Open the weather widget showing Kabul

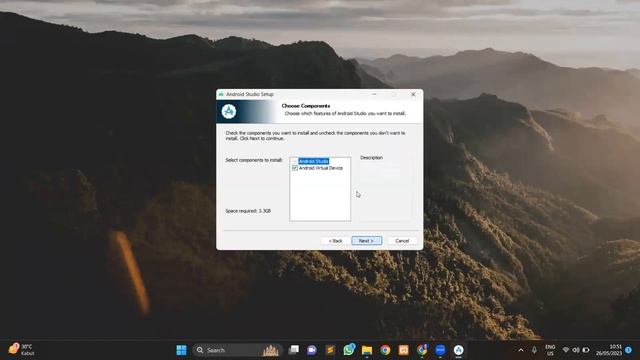(x=22, y=350)
